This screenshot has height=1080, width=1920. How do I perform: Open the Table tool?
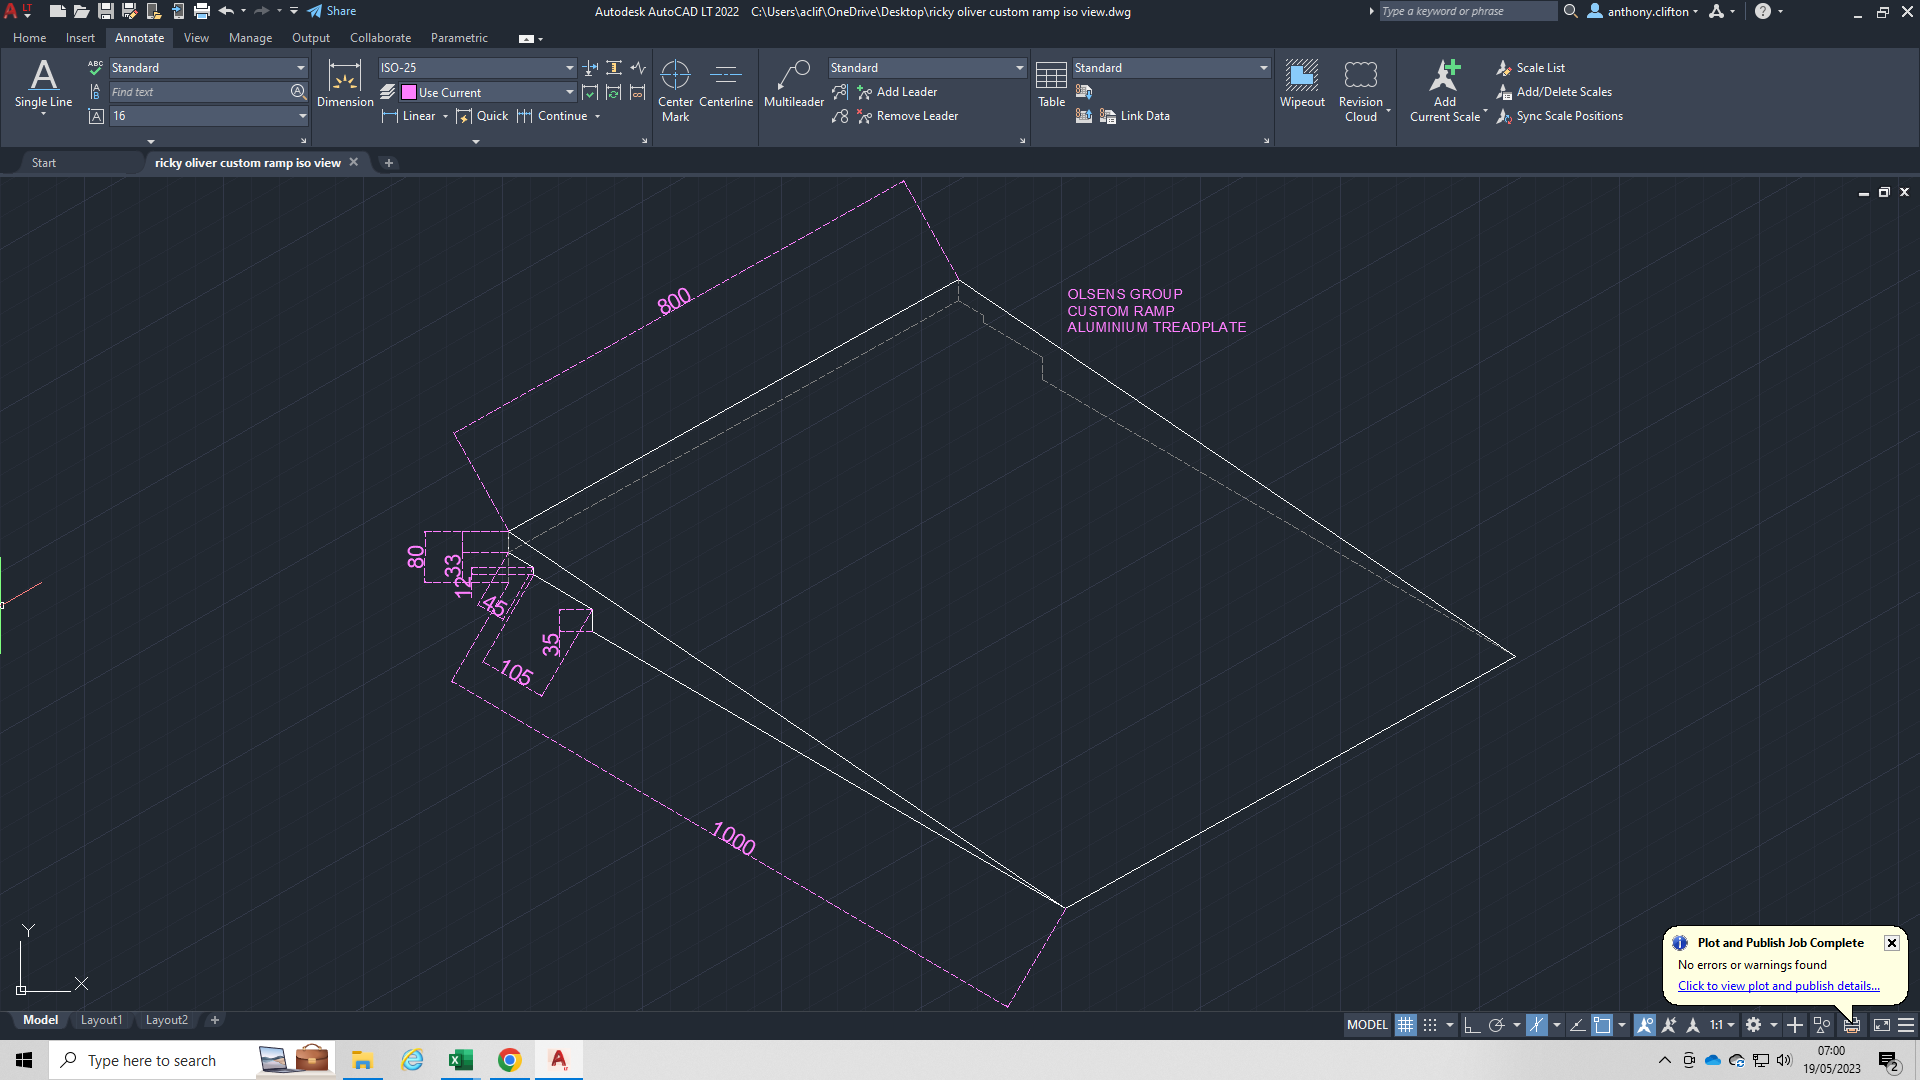click(1051, 84)
